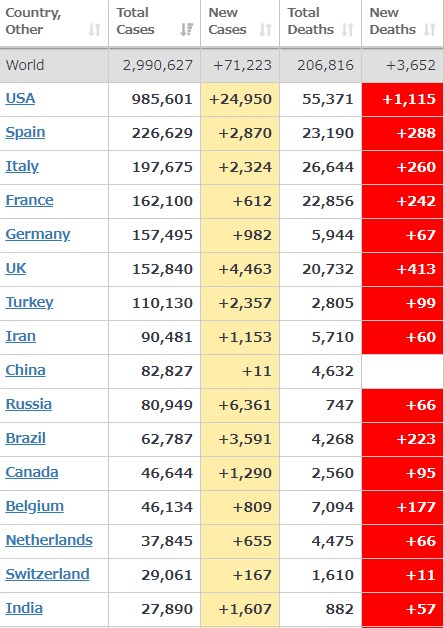The image size is (444, 628).
Task: Select the Switzerland link
Action: pyautogui.click(x=47, y=574)
